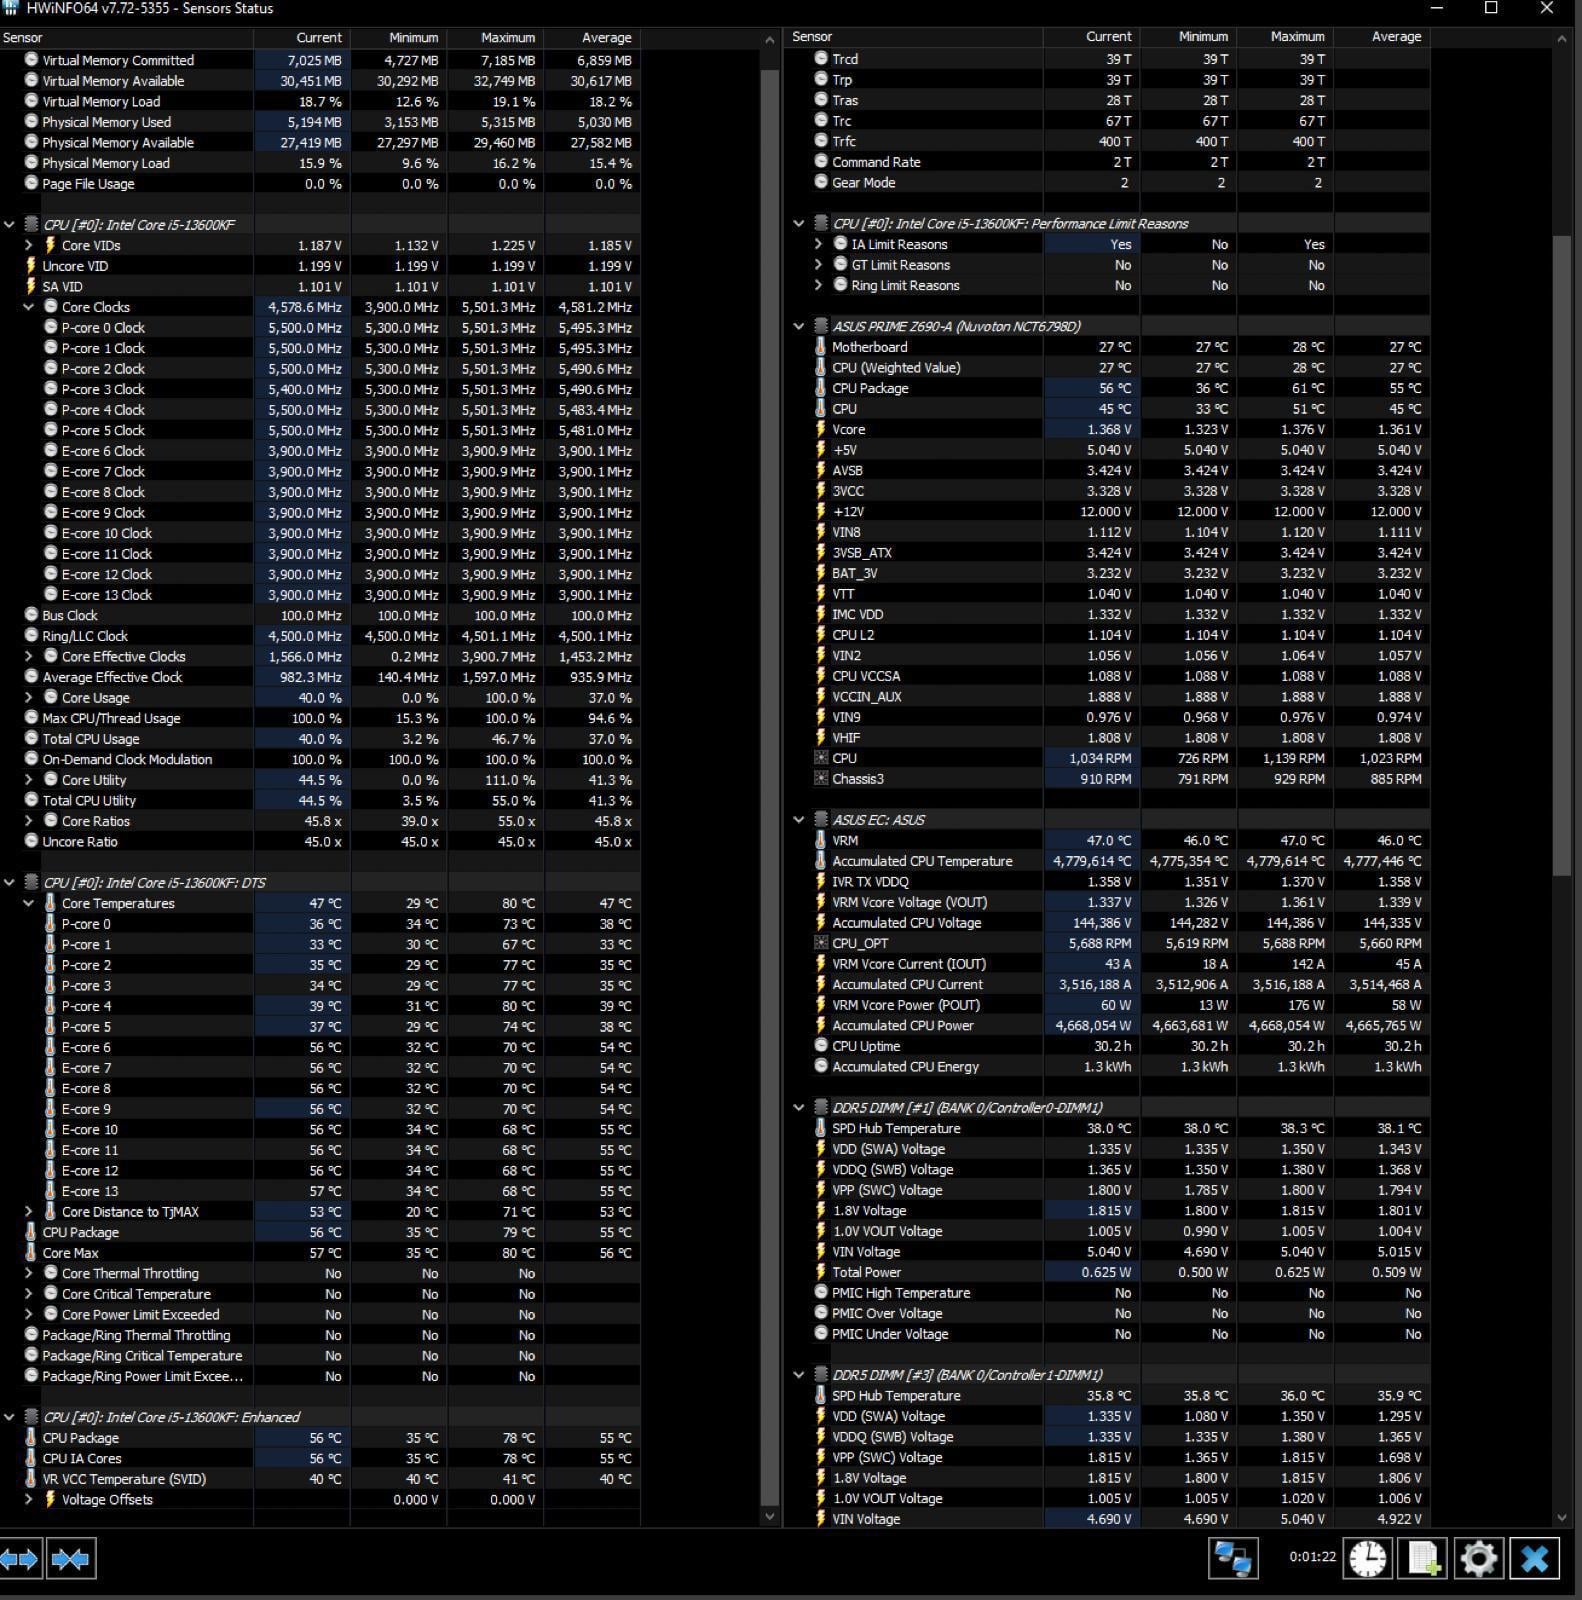Viewport: 1582px width, 1600px height.
Task: Click the thermometer icon beside Motherboard
Action: click(x=821, y=347)
